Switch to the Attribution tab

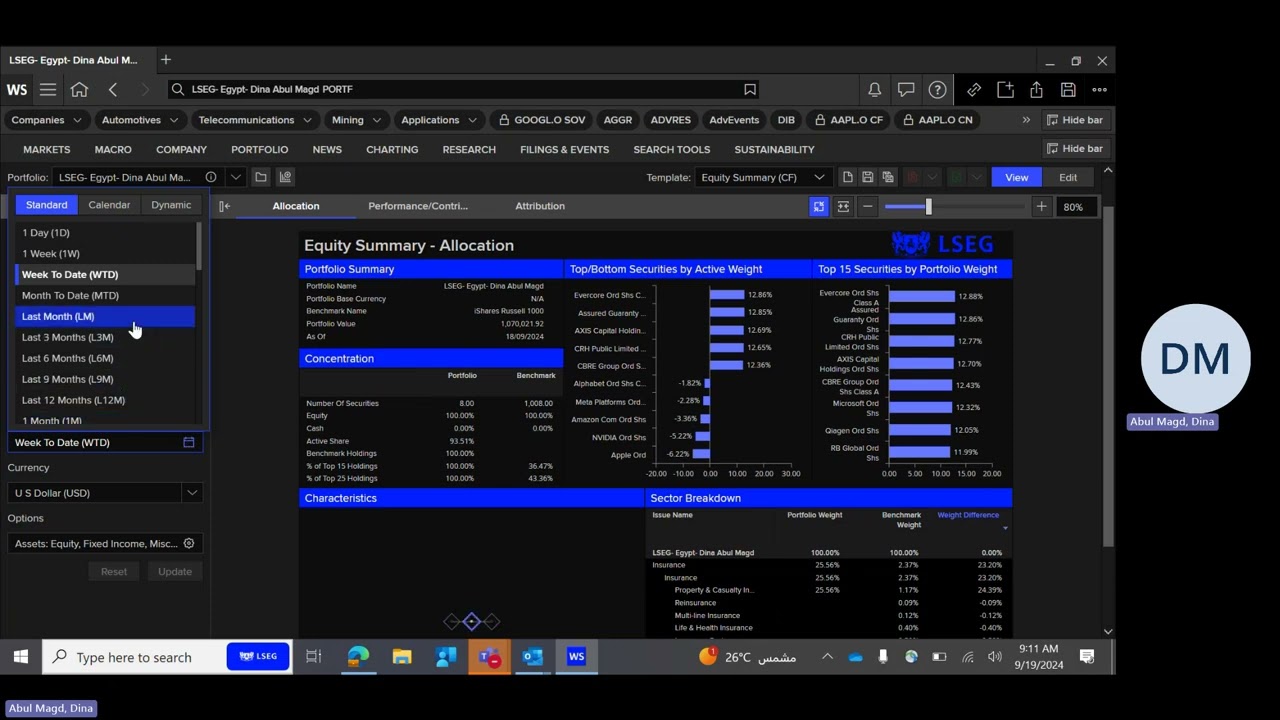click(540, 206)
